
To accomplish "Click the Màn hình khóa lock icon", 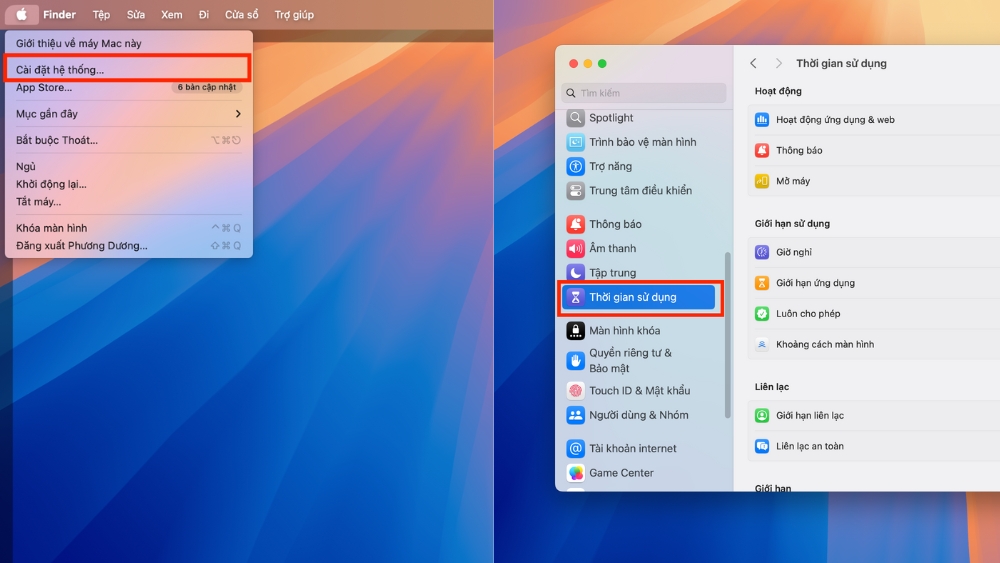I will pyautogui.click(x=575, y=330).
